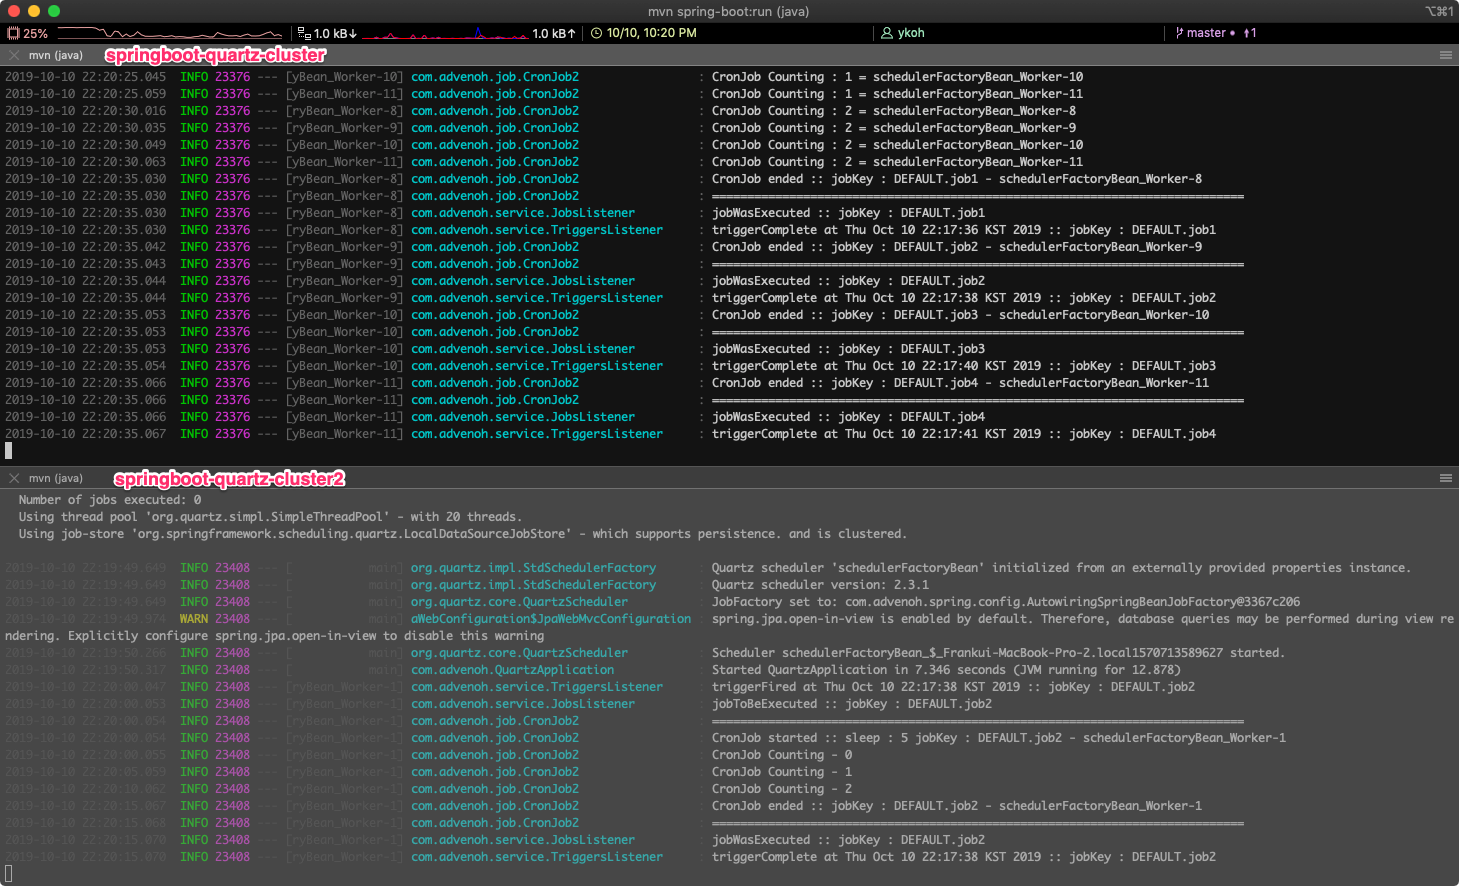Open the bottom pane's hamburger menu
Image resolution: width=1459 pixels, height=886 pixels.
(x=1445, y=478)
